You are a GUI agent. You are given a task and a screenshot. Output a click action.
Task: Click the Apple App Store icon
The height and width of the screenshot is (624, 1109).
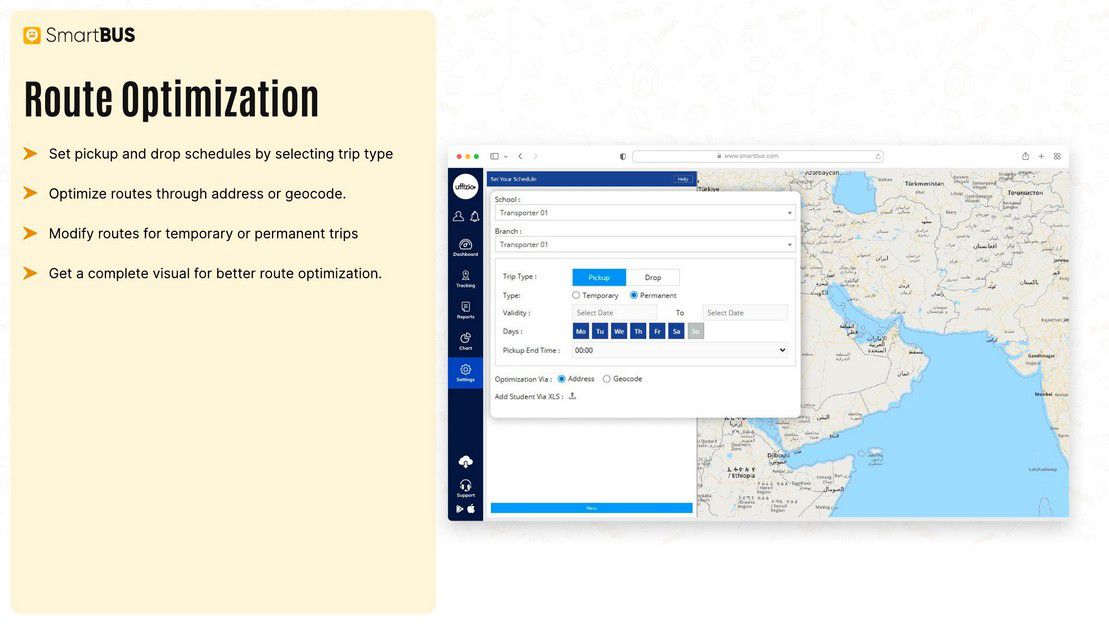click(x=472, y=509)
